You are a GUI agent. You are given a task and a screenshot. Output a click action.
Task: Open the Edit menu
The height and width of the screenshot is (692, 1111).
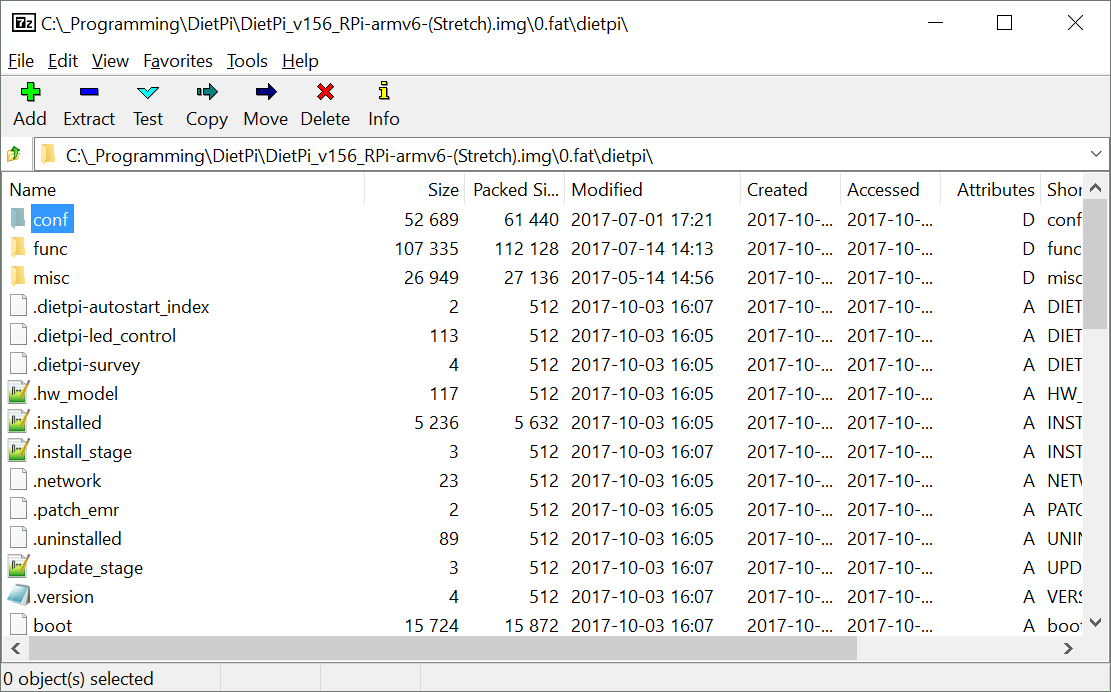pos(62,61)
